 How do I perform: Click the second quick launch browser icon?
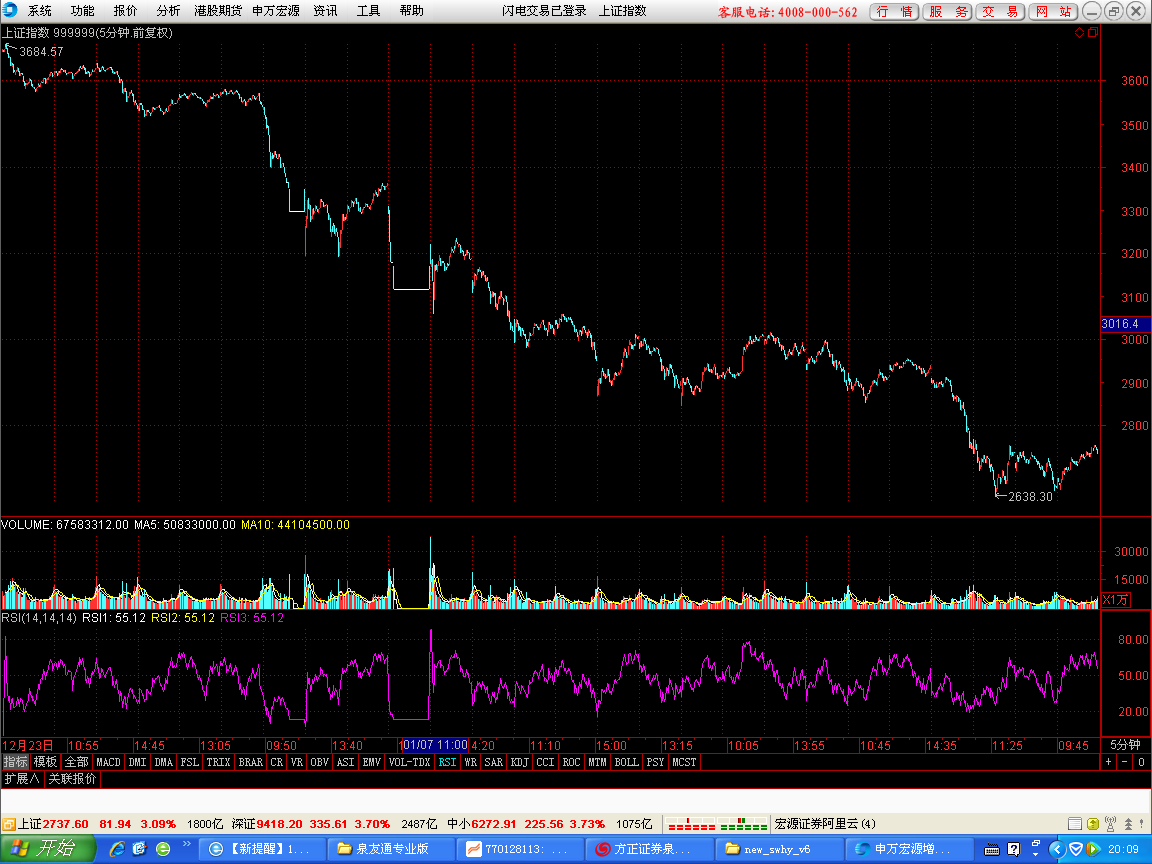pyautogui.click(x=140, y=849)
